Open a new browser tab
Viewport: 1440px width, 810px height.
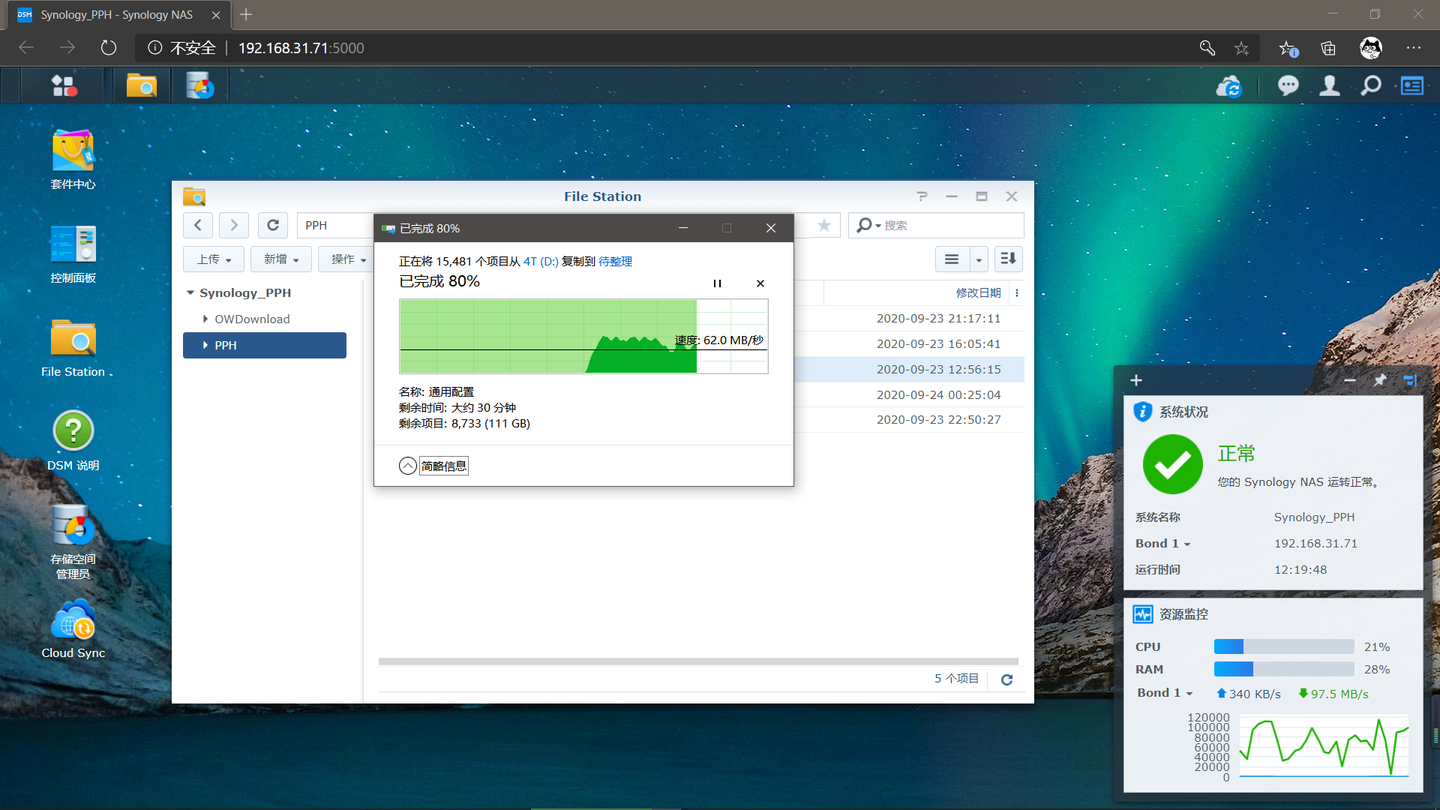pos(246,14)
